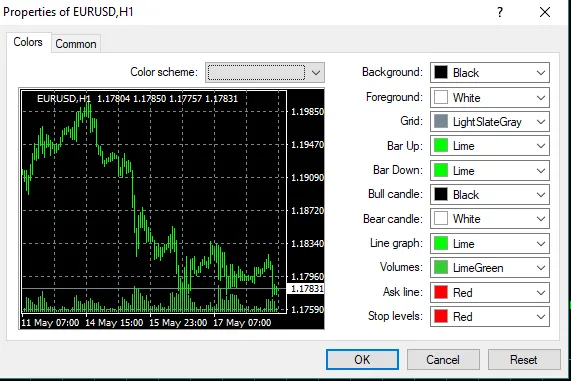Switch to the Common tab
Image resolution: width=571 pixels, height=381 pixels.
(76, 44)
